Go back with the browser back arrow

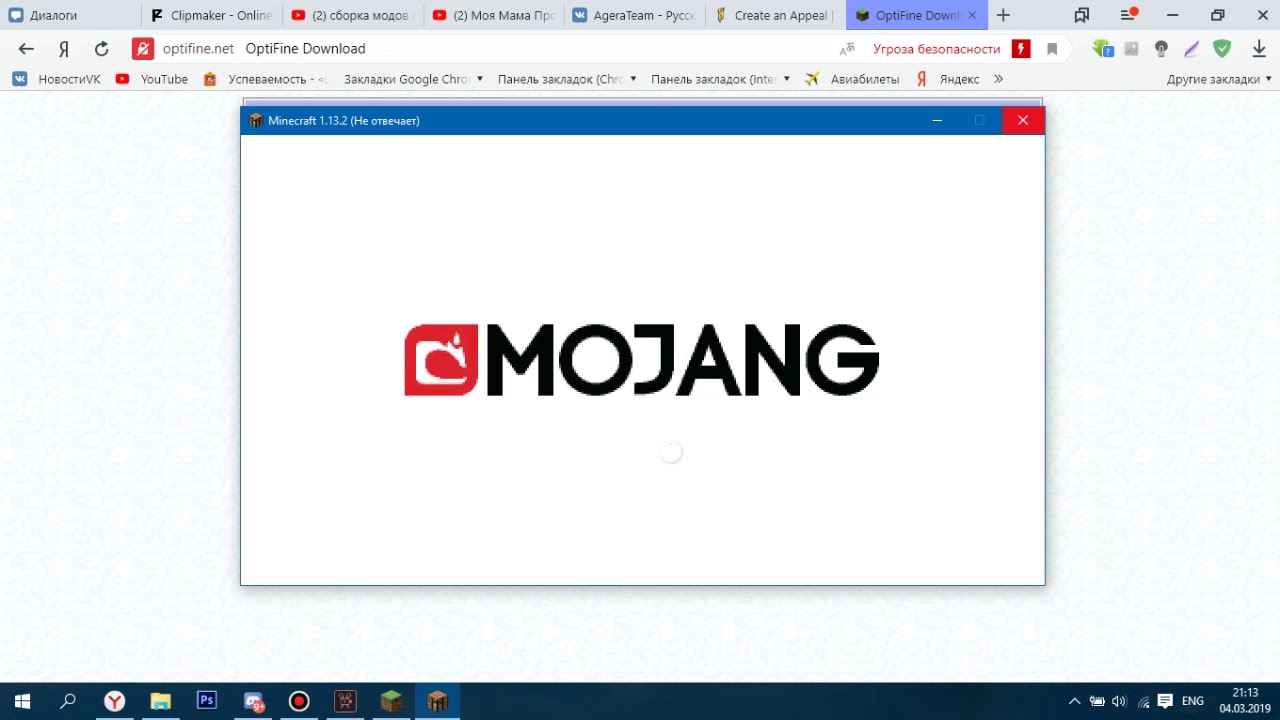click(26, 48)
